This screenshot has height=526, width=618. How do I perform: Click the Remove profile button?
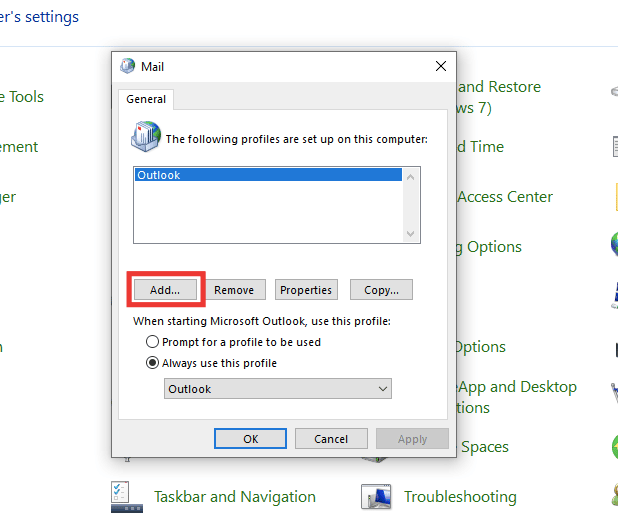pyautogui.click(x=234, y=290)
